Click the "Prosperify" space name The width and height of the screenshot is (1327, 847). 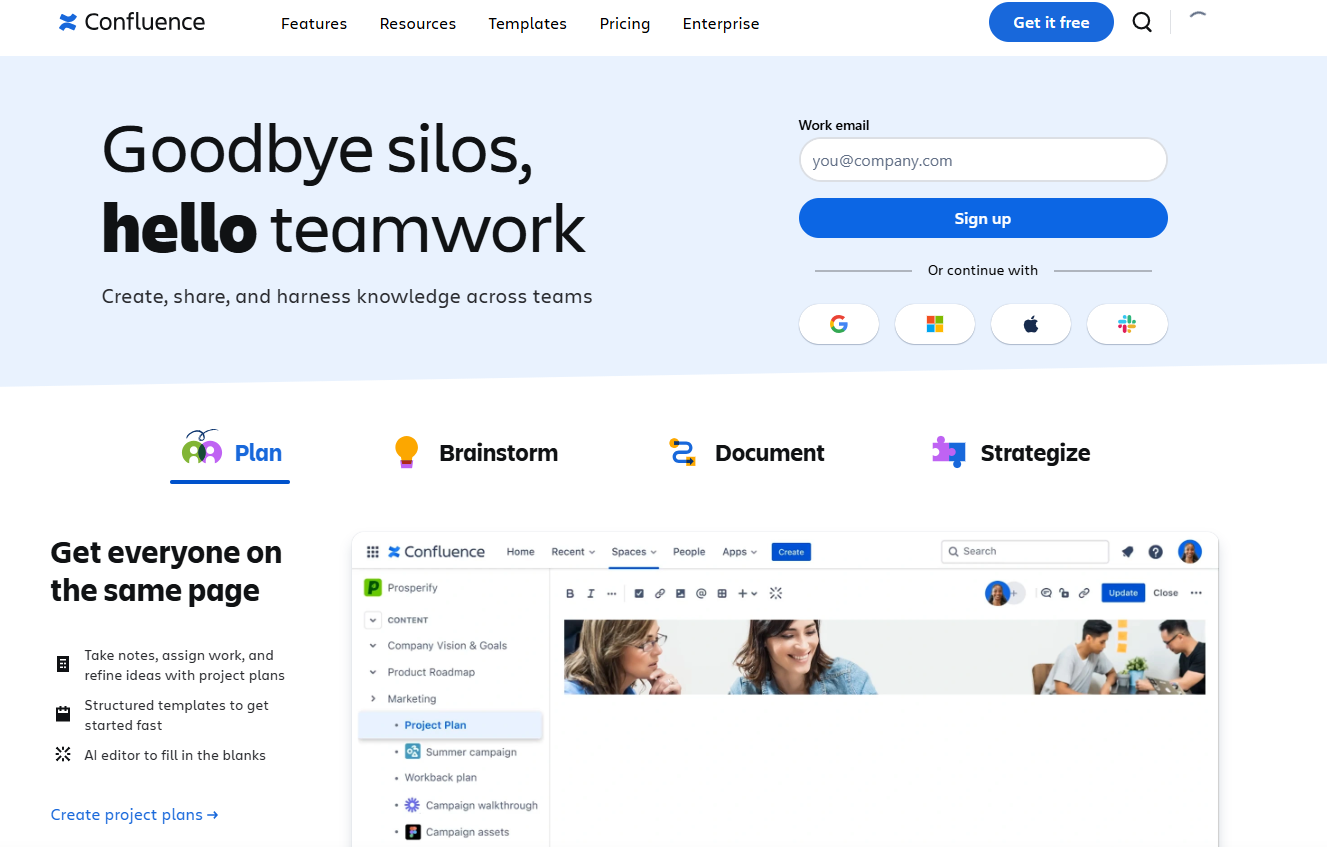click(413, 588)
